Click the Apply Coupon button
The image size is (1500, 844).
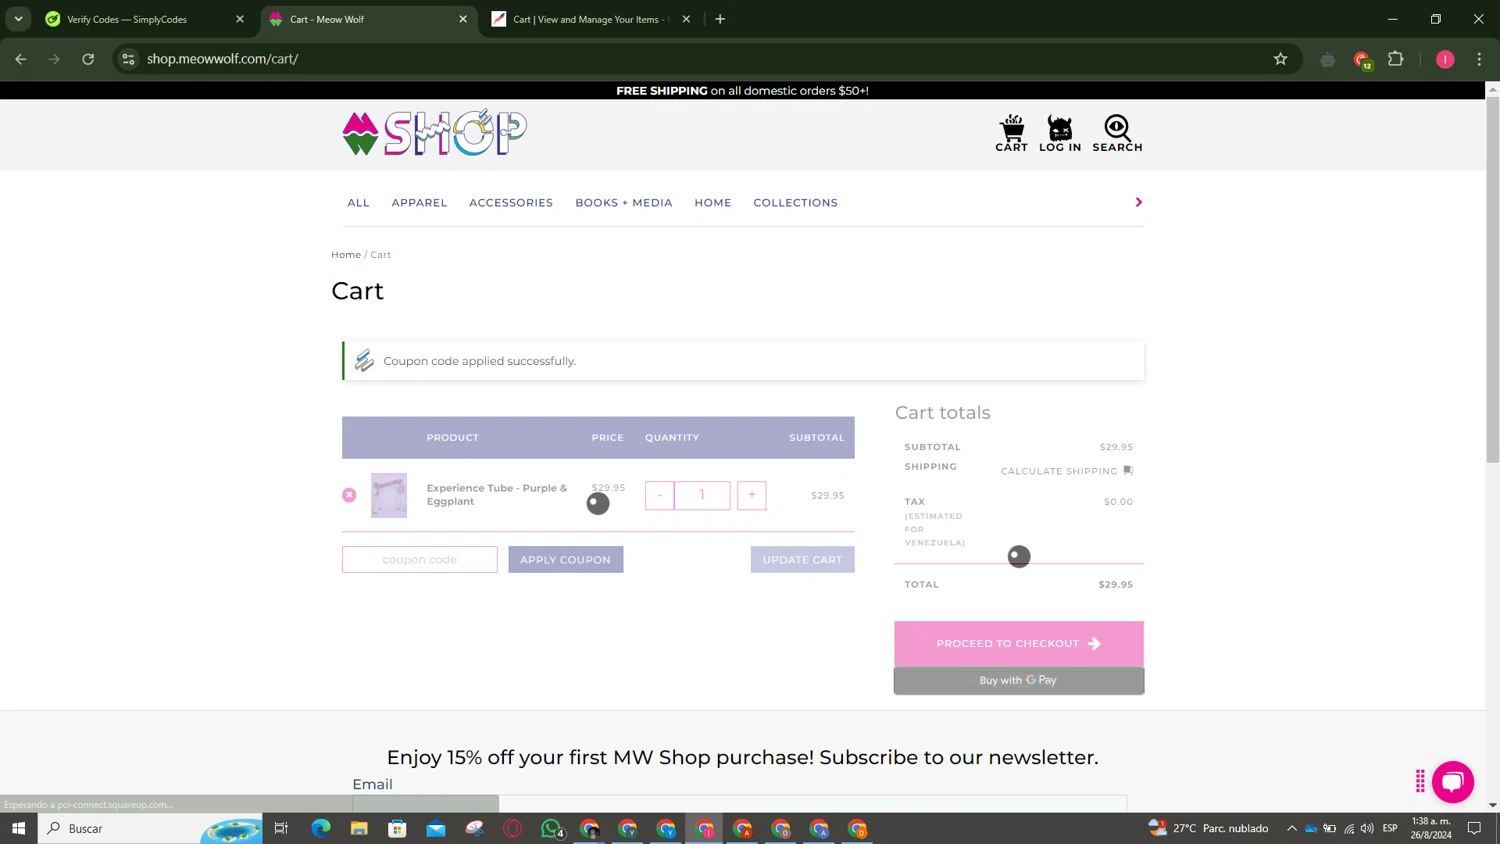tap(565, 560)
